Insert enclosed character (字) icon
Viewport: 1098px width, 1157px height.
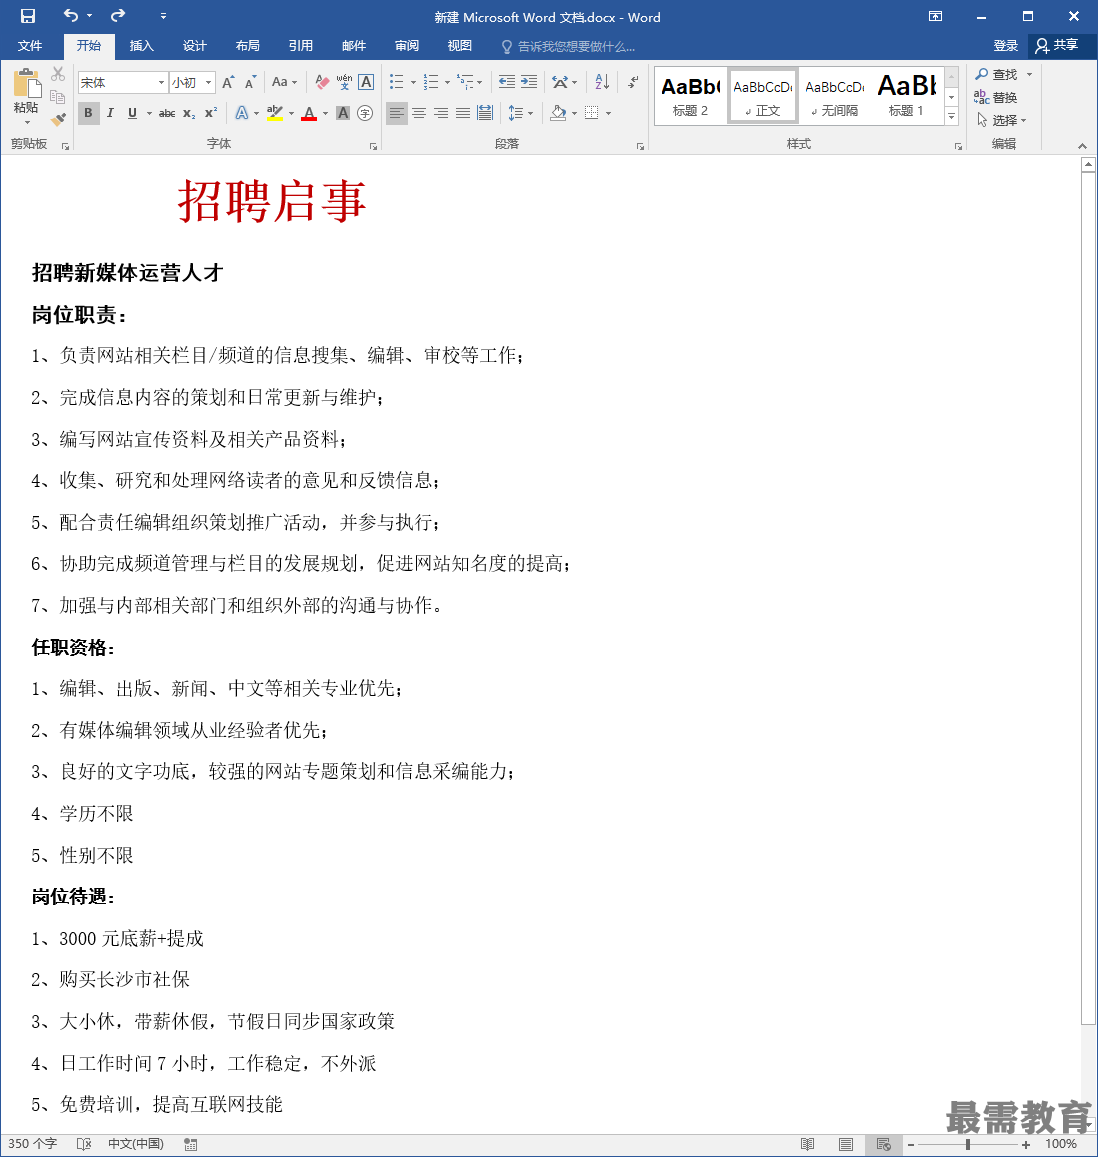tap(365, 113)
